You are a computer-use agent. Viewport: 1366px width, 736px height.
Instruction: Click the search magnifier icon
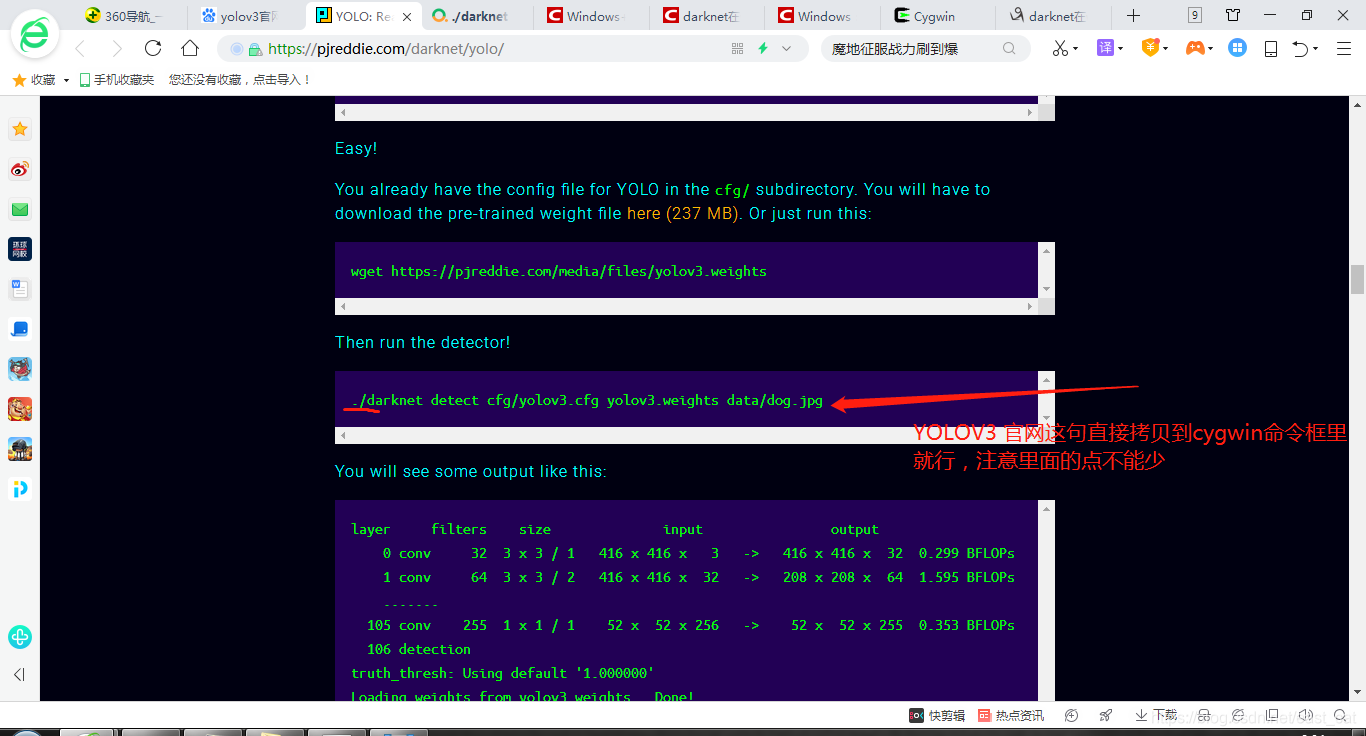[1009, 48]
